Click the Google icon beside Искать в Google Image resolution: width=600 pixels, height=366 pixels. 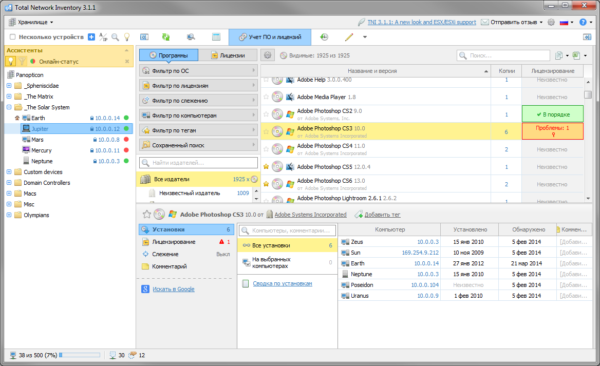pos(145,289)
